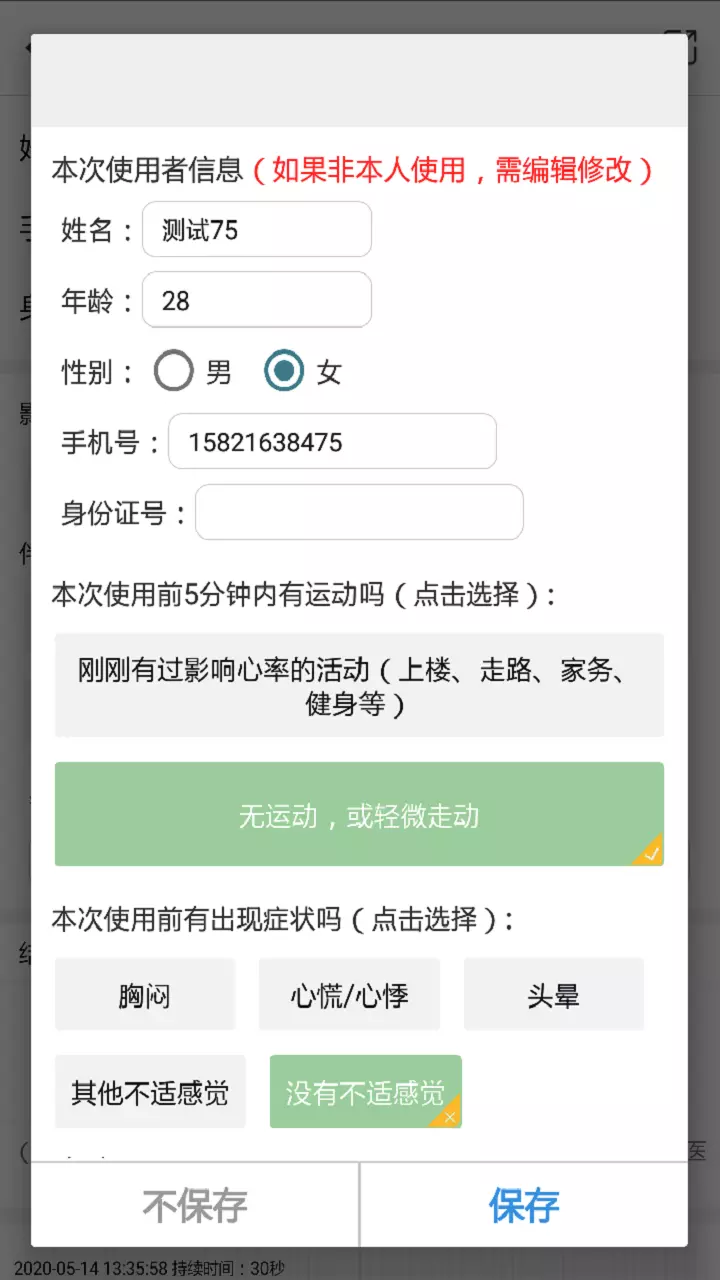Edit the 手机号 phone number field
720x1280 pixels.
coord(332,441)
